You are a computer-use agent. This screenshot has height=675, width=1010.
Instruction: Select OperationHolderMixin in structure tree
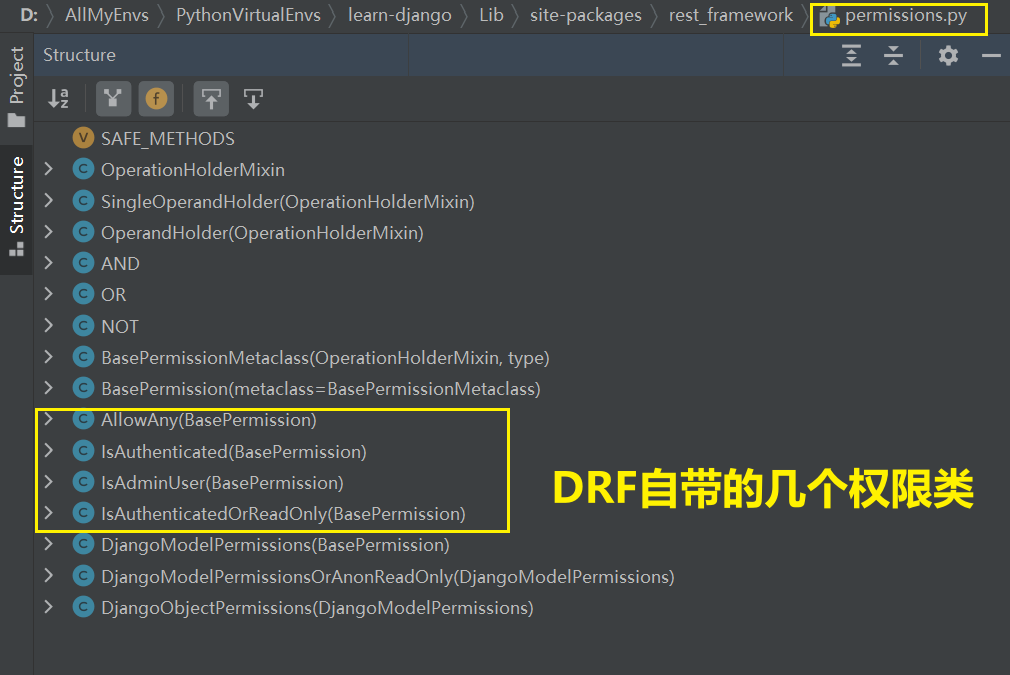[x=193, y=169]
